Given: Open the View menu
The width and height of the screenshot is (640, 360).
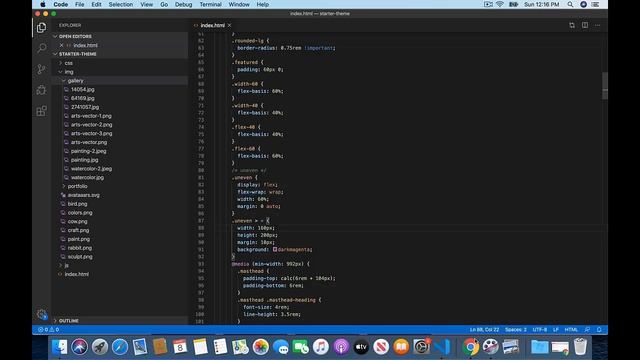Looking at the screenshot, I should click(x=147, y=4).
